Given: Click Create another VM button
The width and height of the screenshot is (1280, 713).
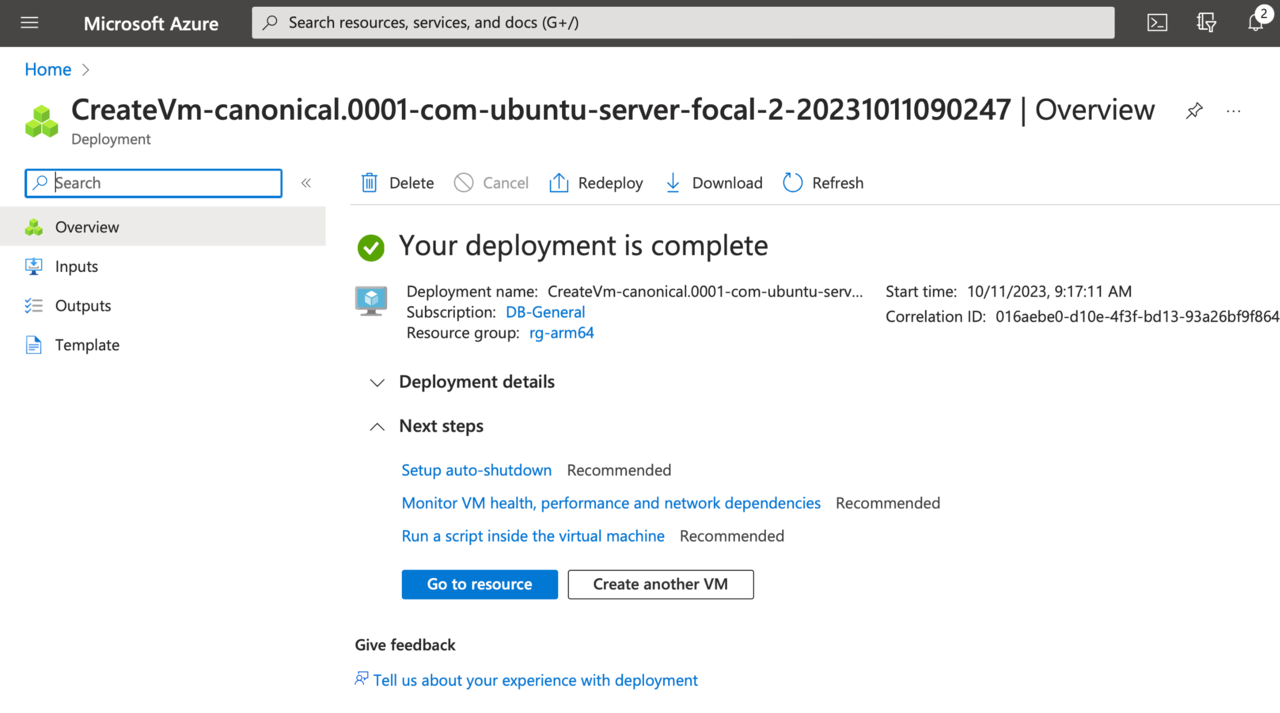Looking at the screenshot, I should [x=661, y=584].
